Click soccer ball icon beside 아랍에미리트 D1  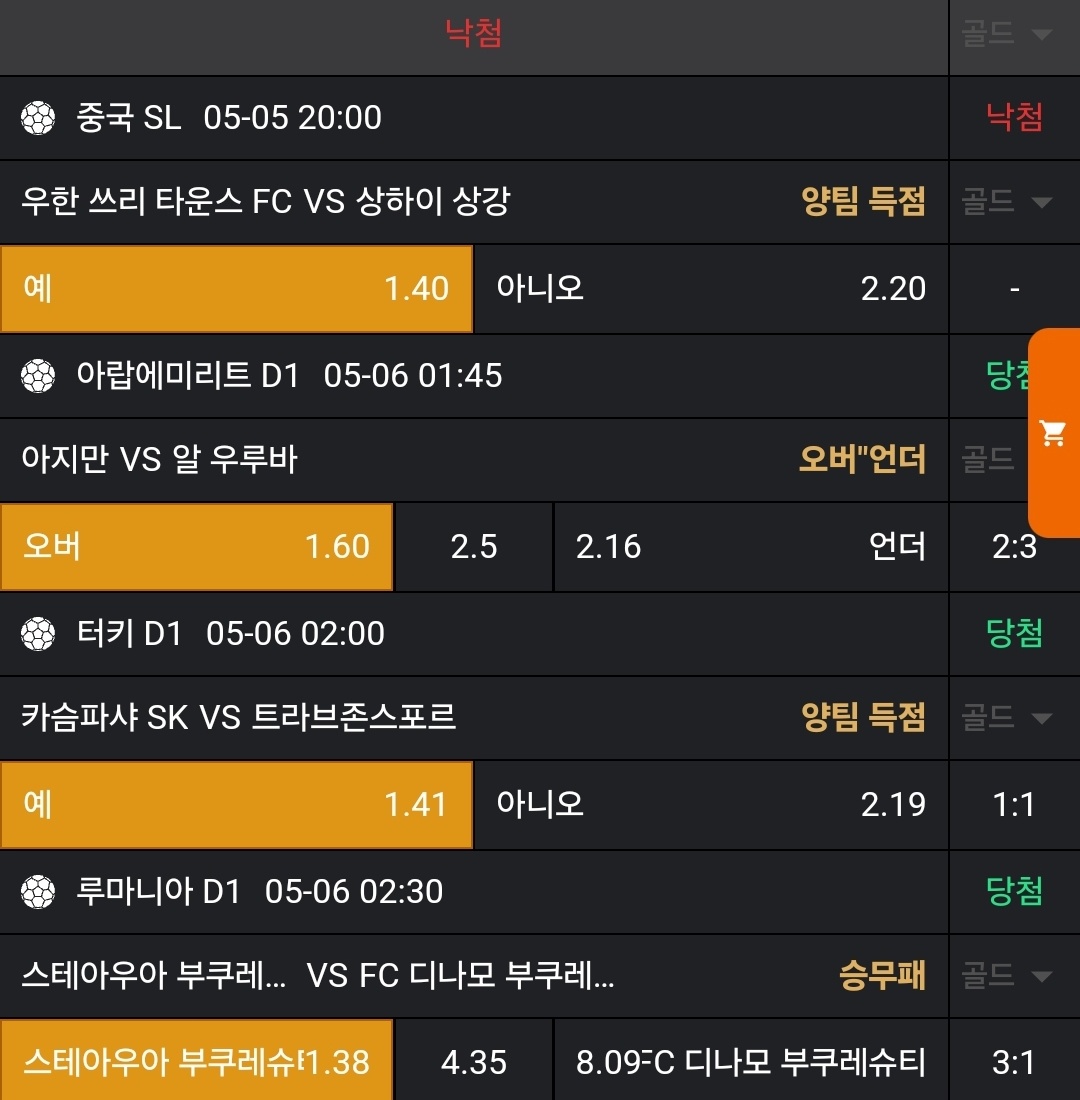38,376
